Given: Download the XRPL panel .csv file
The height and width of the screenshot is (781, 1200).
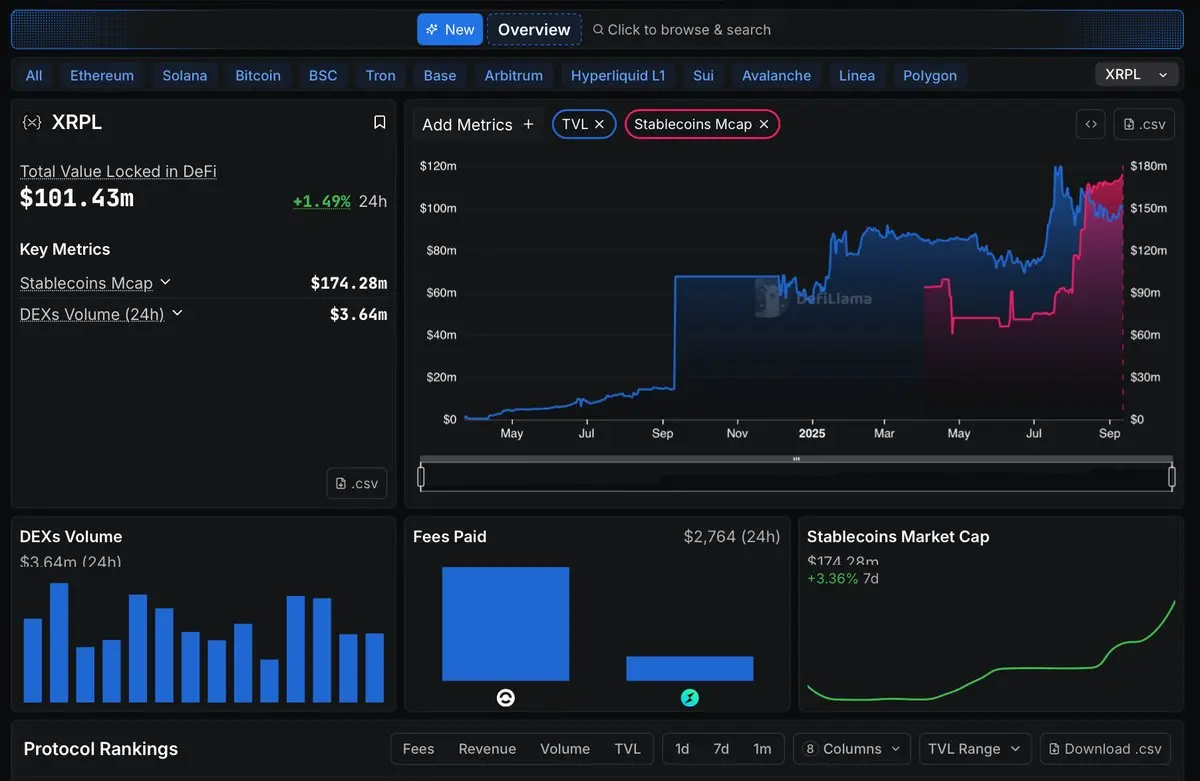Looking at the screenshot, I should (x=357, y=483).
